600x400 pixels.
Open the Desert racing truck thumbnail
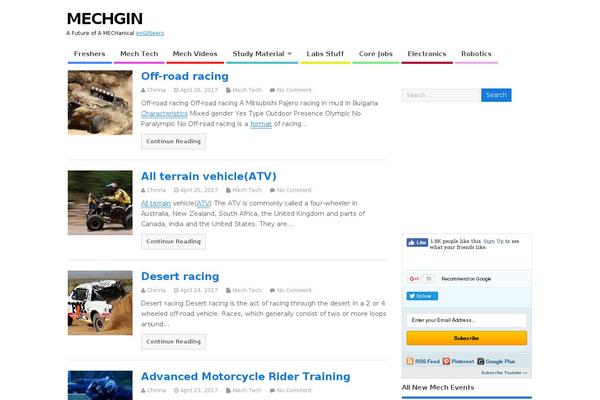click(x=100, y=303)
